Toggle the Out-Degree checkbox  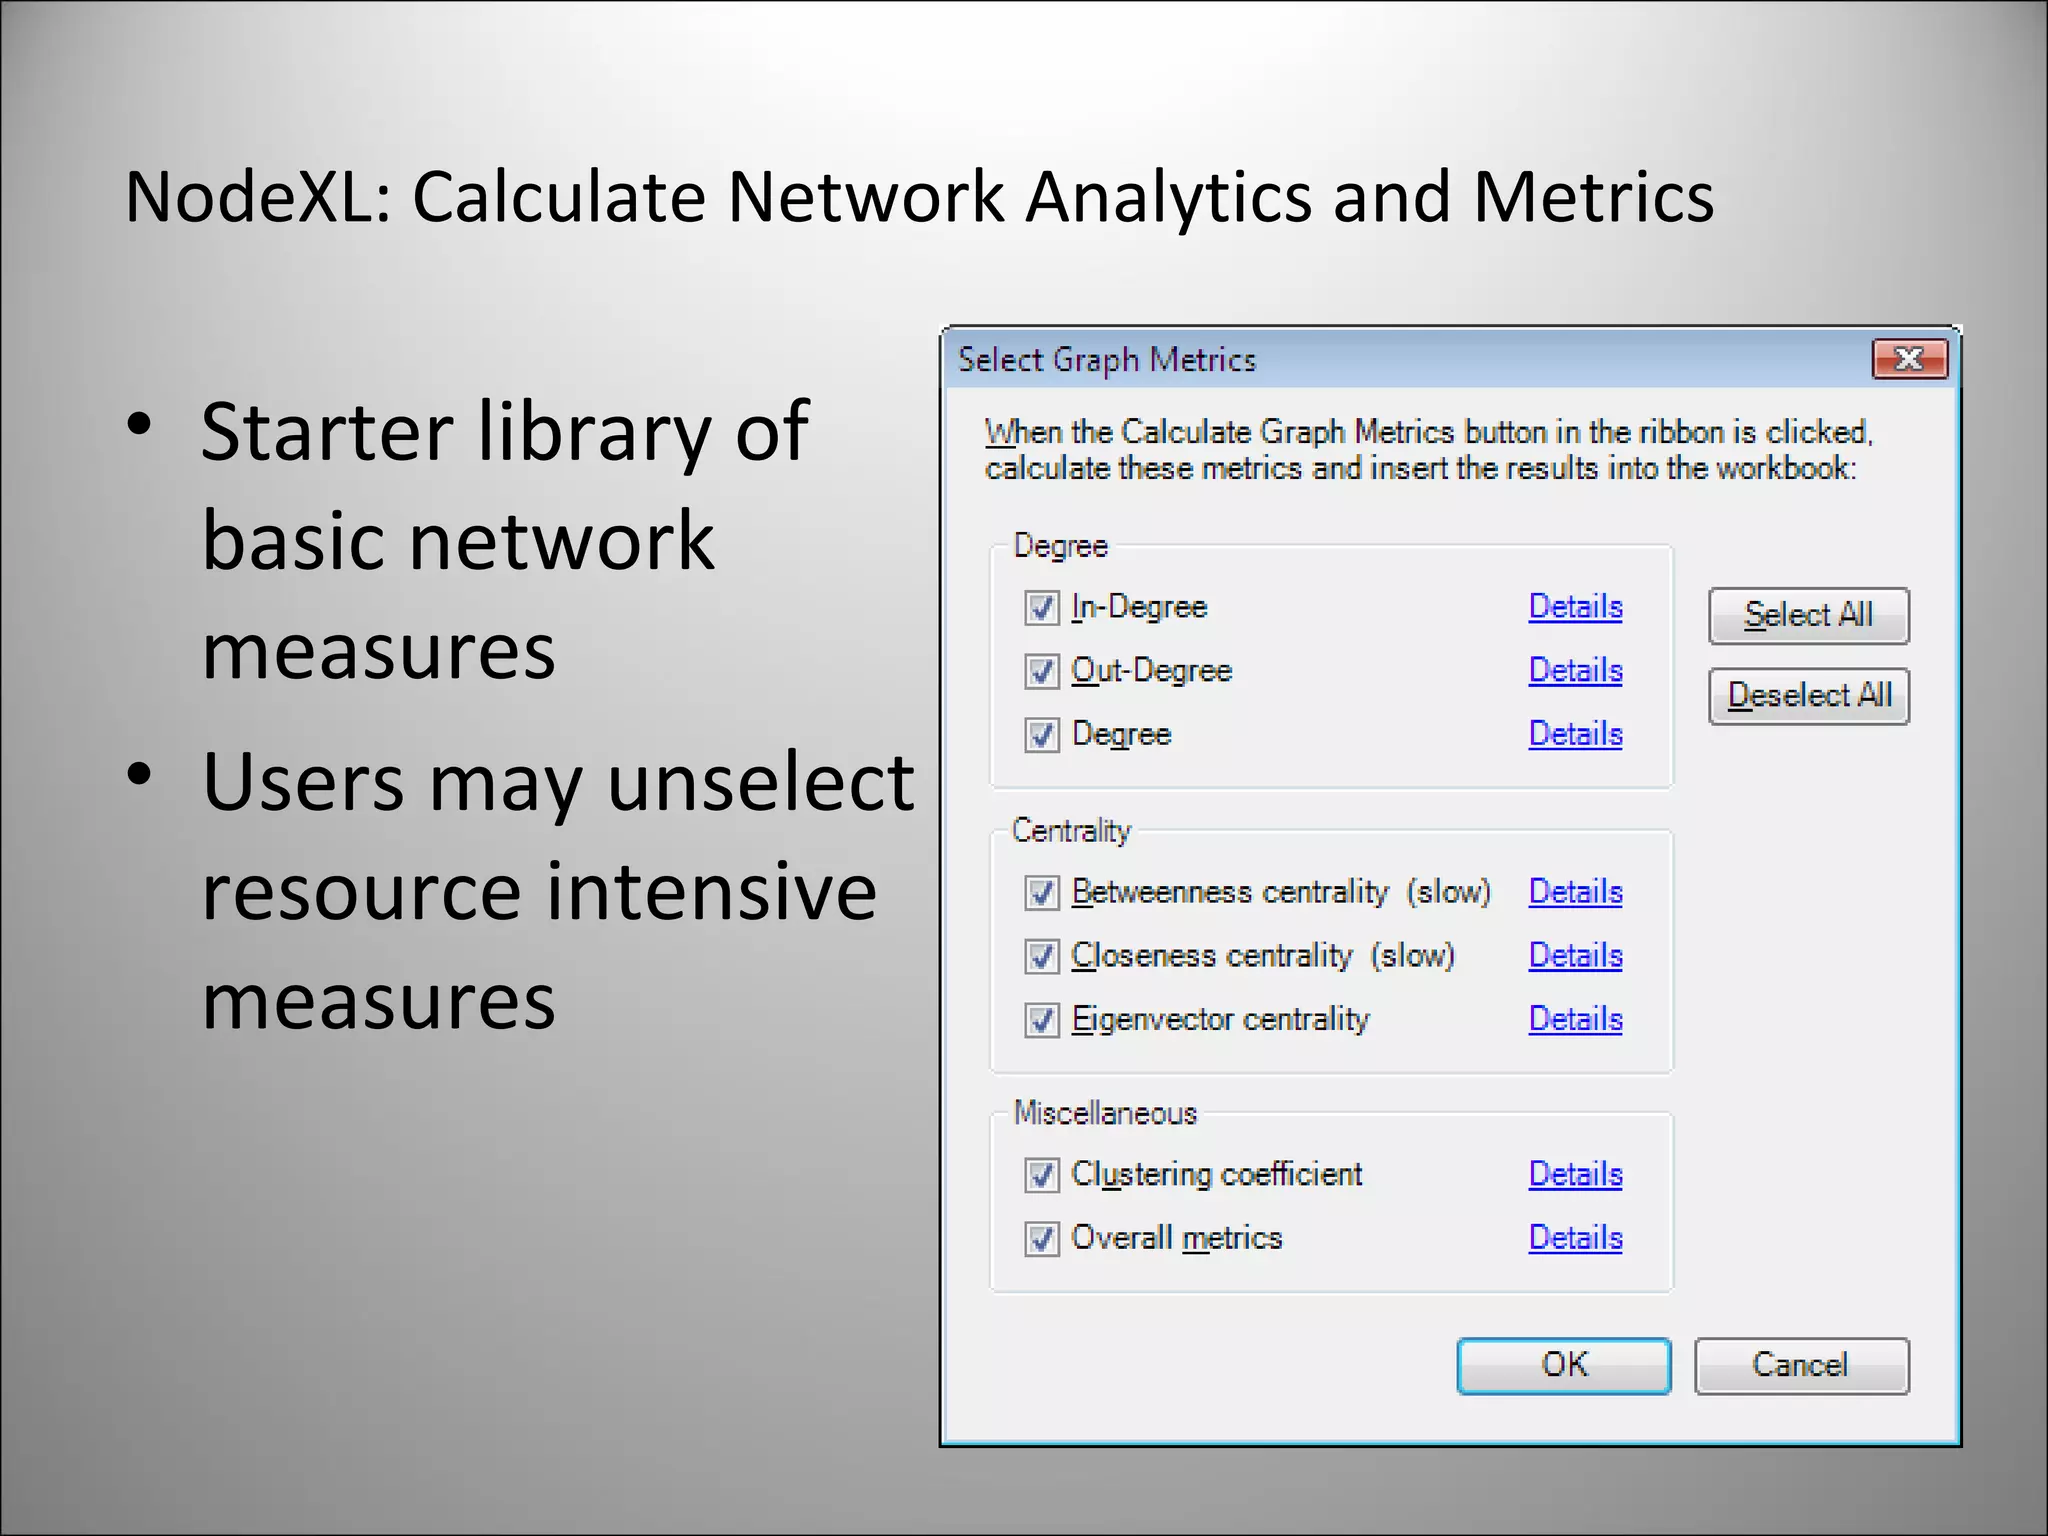click(x=1041, y=671)
